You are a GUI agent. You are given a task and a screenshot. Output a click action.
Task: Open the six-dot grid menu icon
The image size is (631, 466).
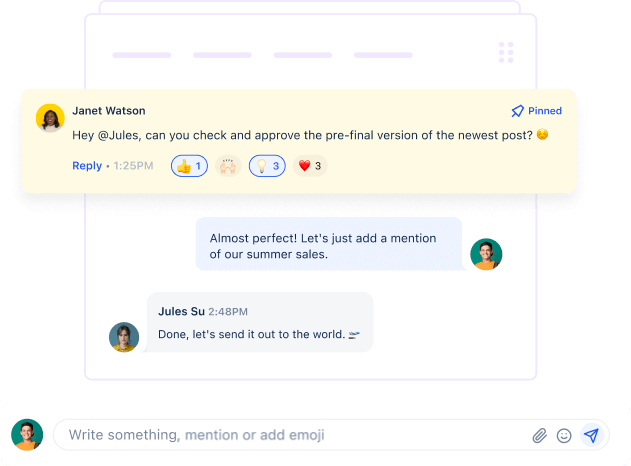(506, 52)
